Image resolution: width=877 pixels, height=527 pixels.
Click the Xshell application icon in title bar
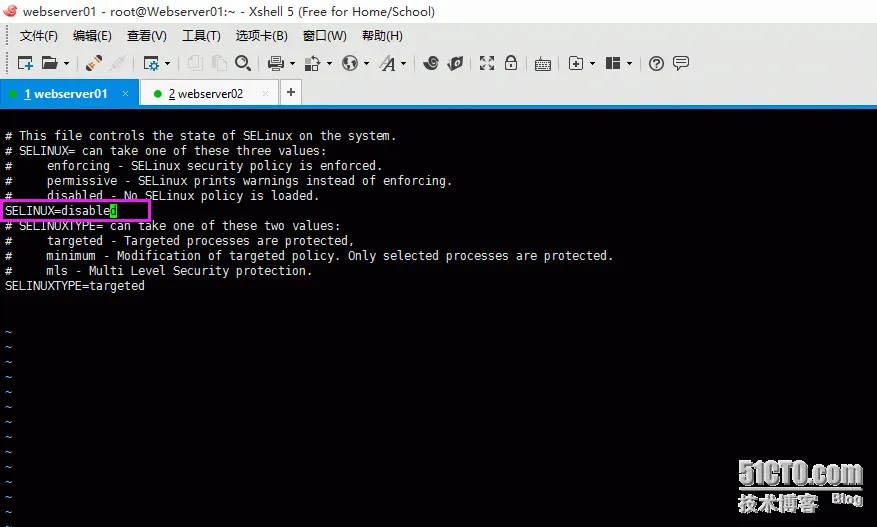click(x=10, y=10)
